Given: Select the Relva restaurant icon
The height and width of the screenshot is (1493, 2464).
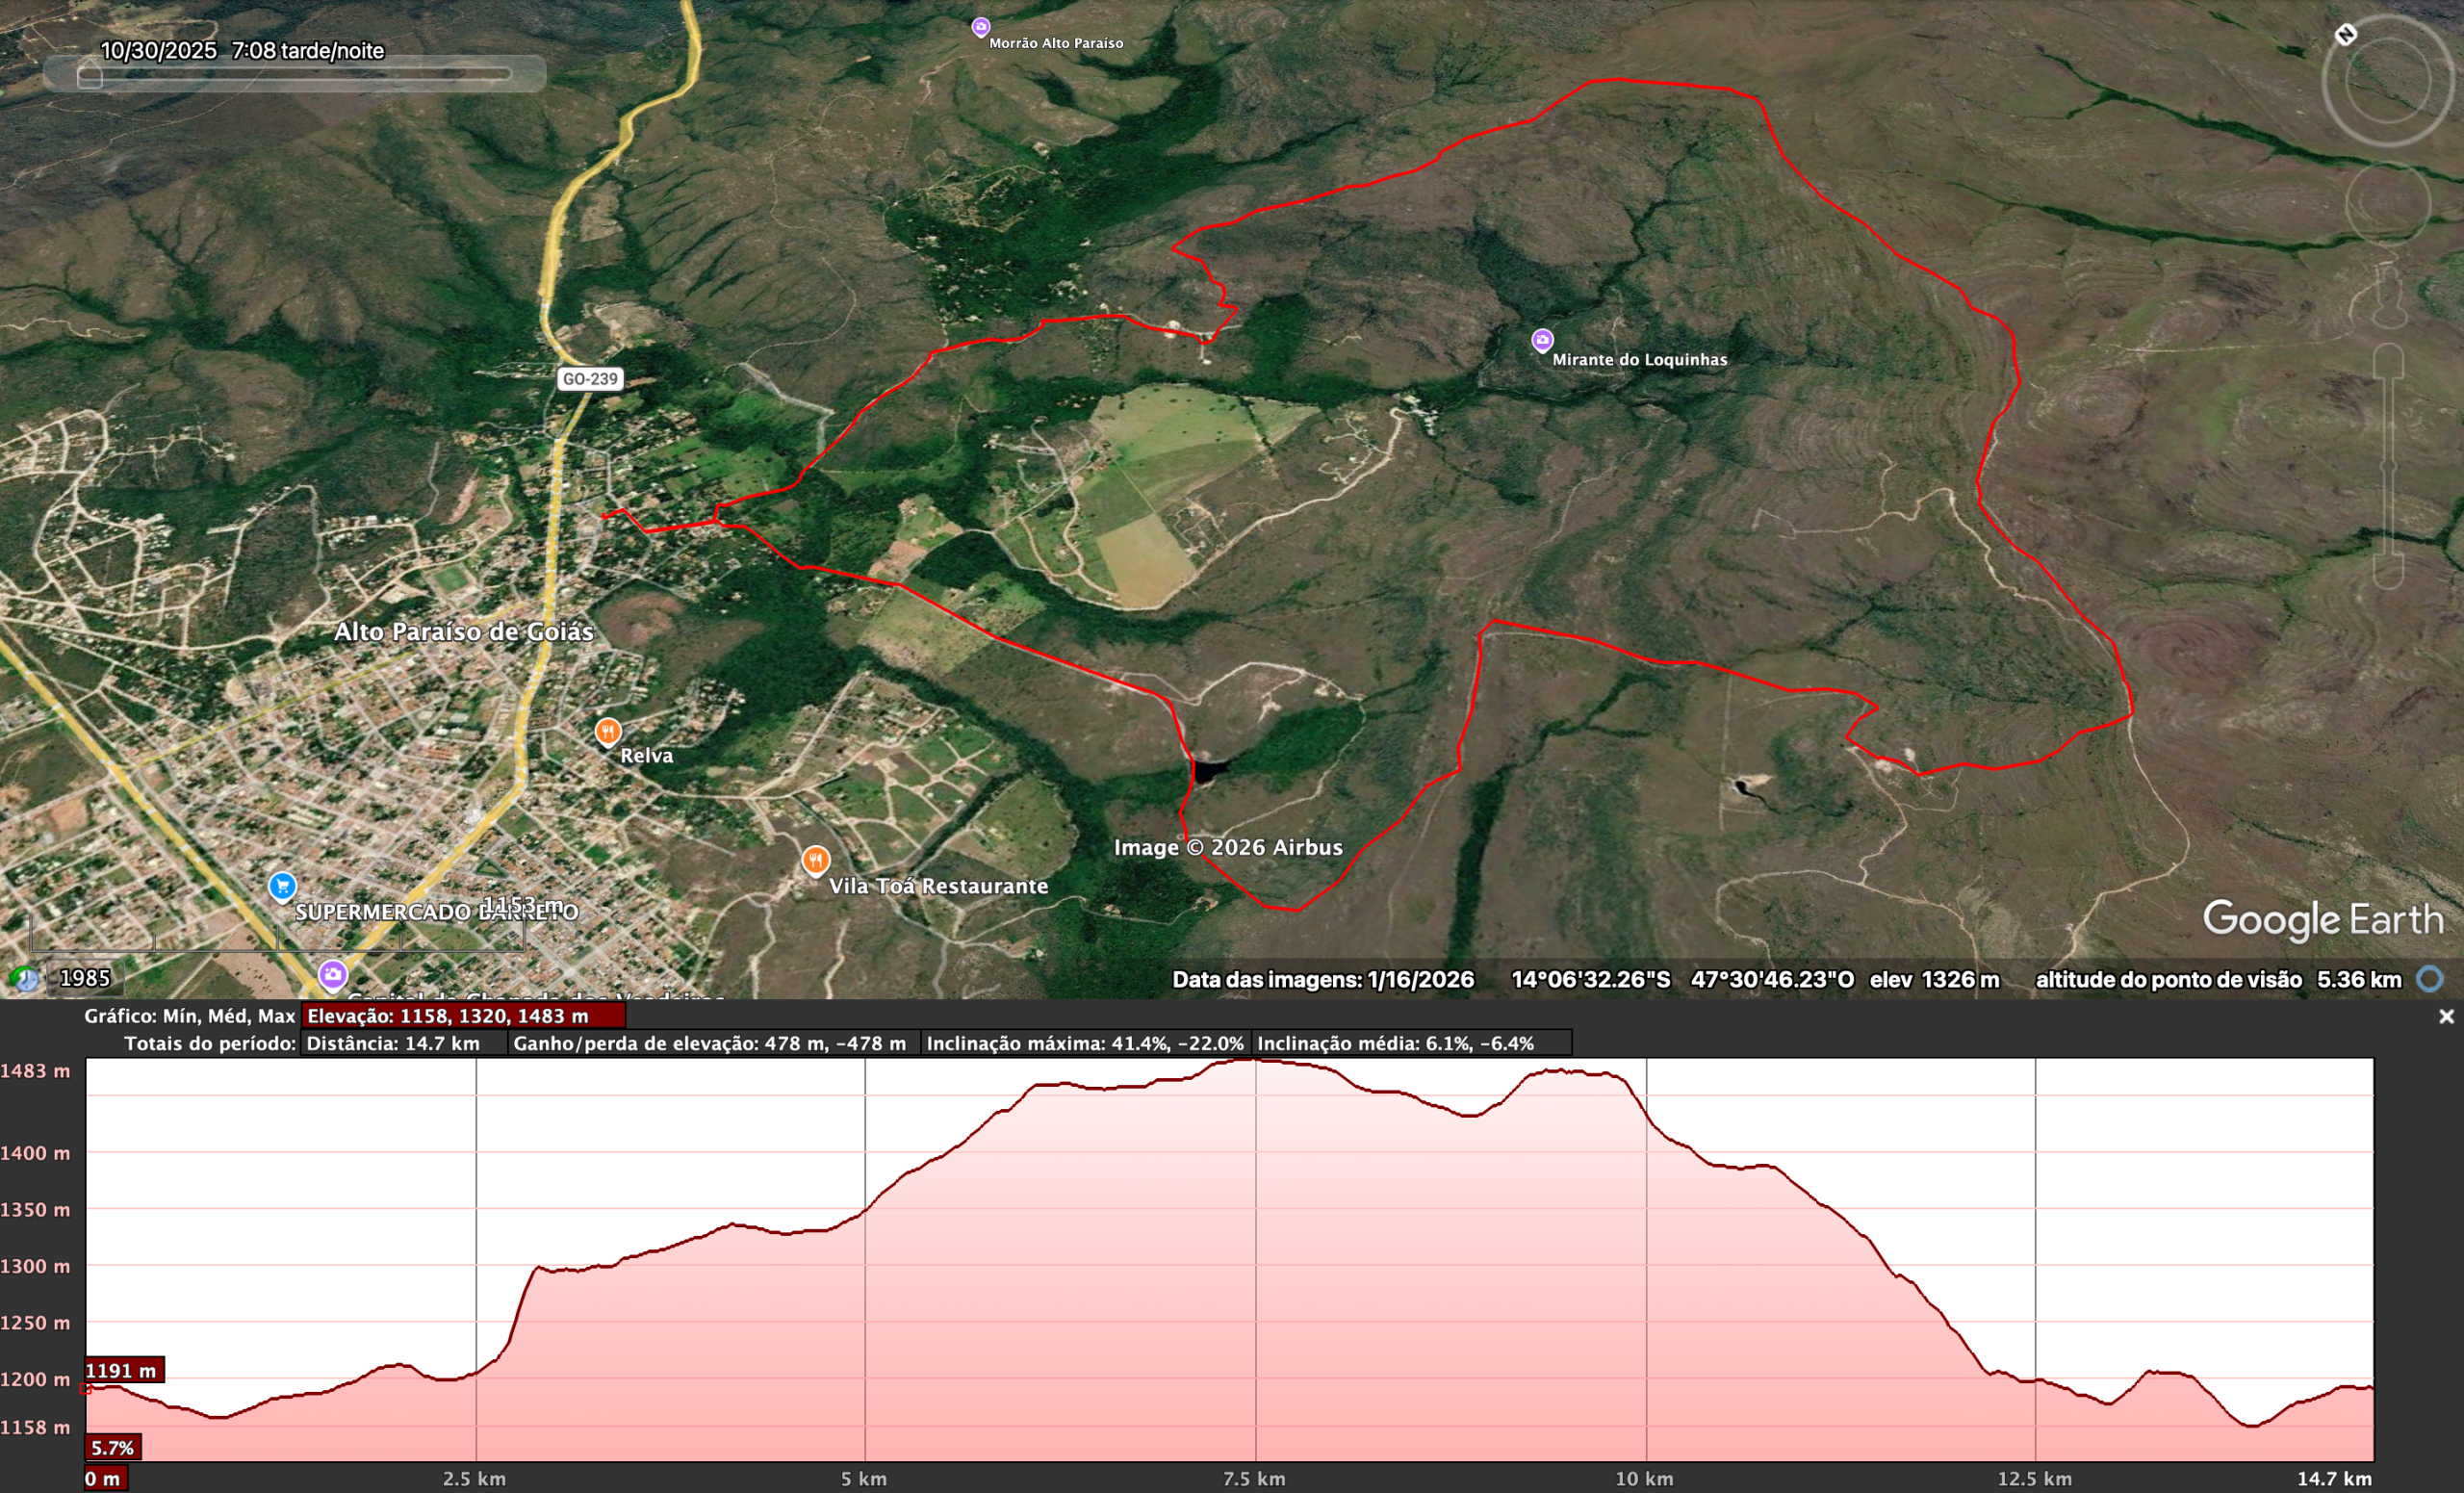Looking at the screenshot, I should tap(608, 731).
